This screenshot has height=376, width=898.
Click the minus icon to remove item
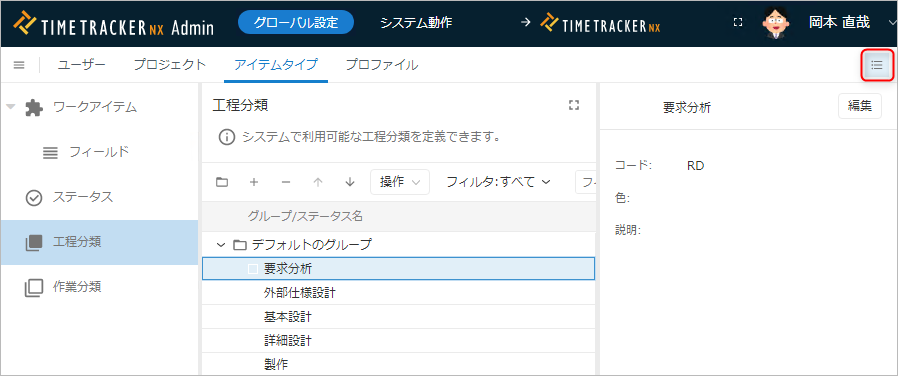286,182
